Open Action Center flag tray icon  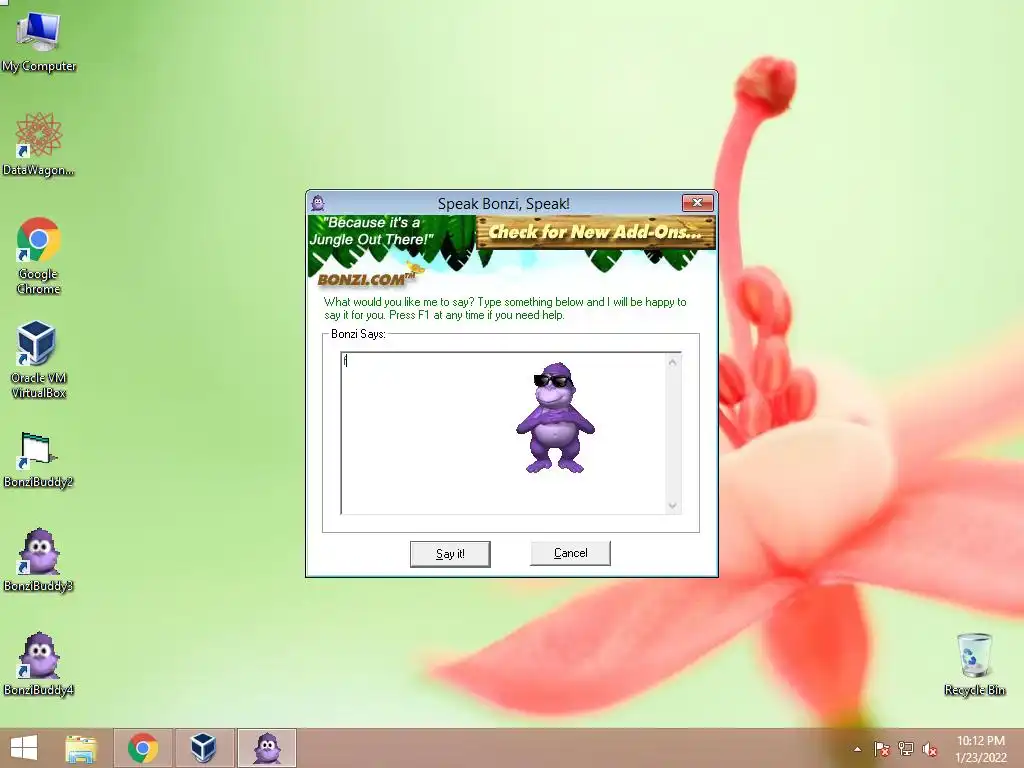tap(882, 749)
